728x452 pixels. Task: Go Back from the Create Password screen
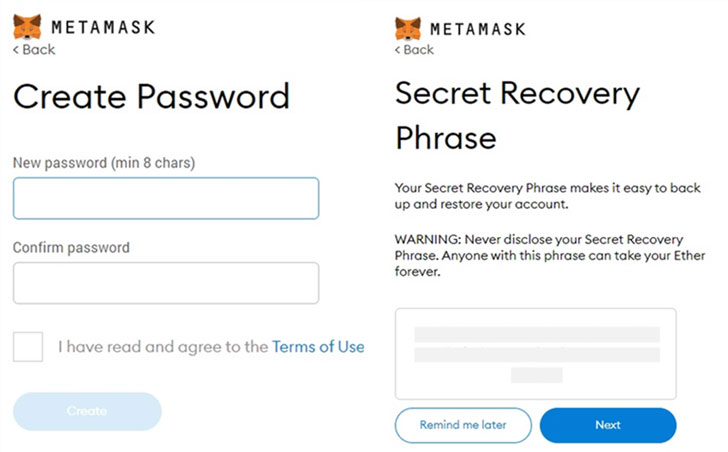[x=34, y=50]
